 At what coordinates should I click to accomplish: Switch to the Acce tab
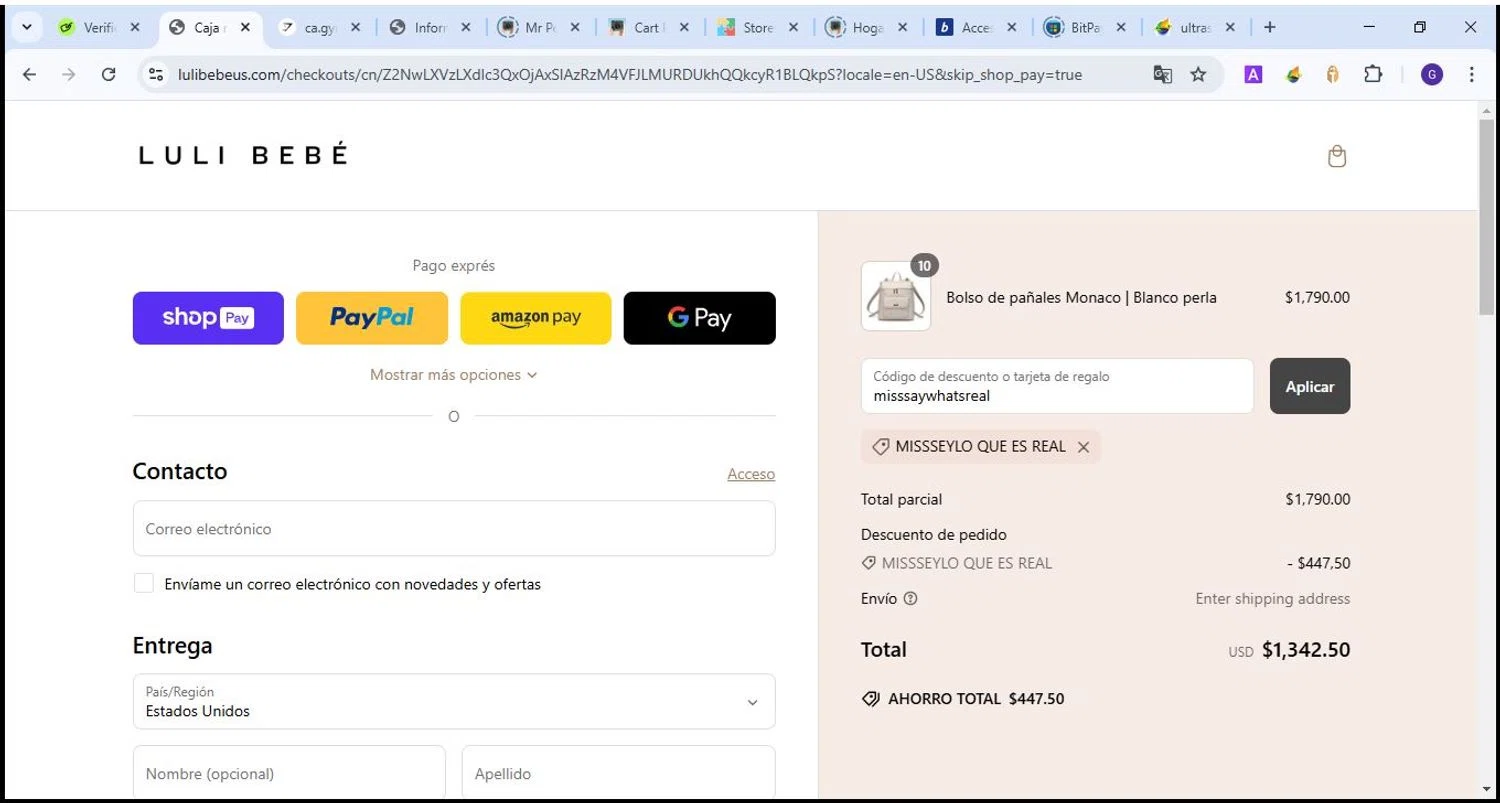pos(975,27)
